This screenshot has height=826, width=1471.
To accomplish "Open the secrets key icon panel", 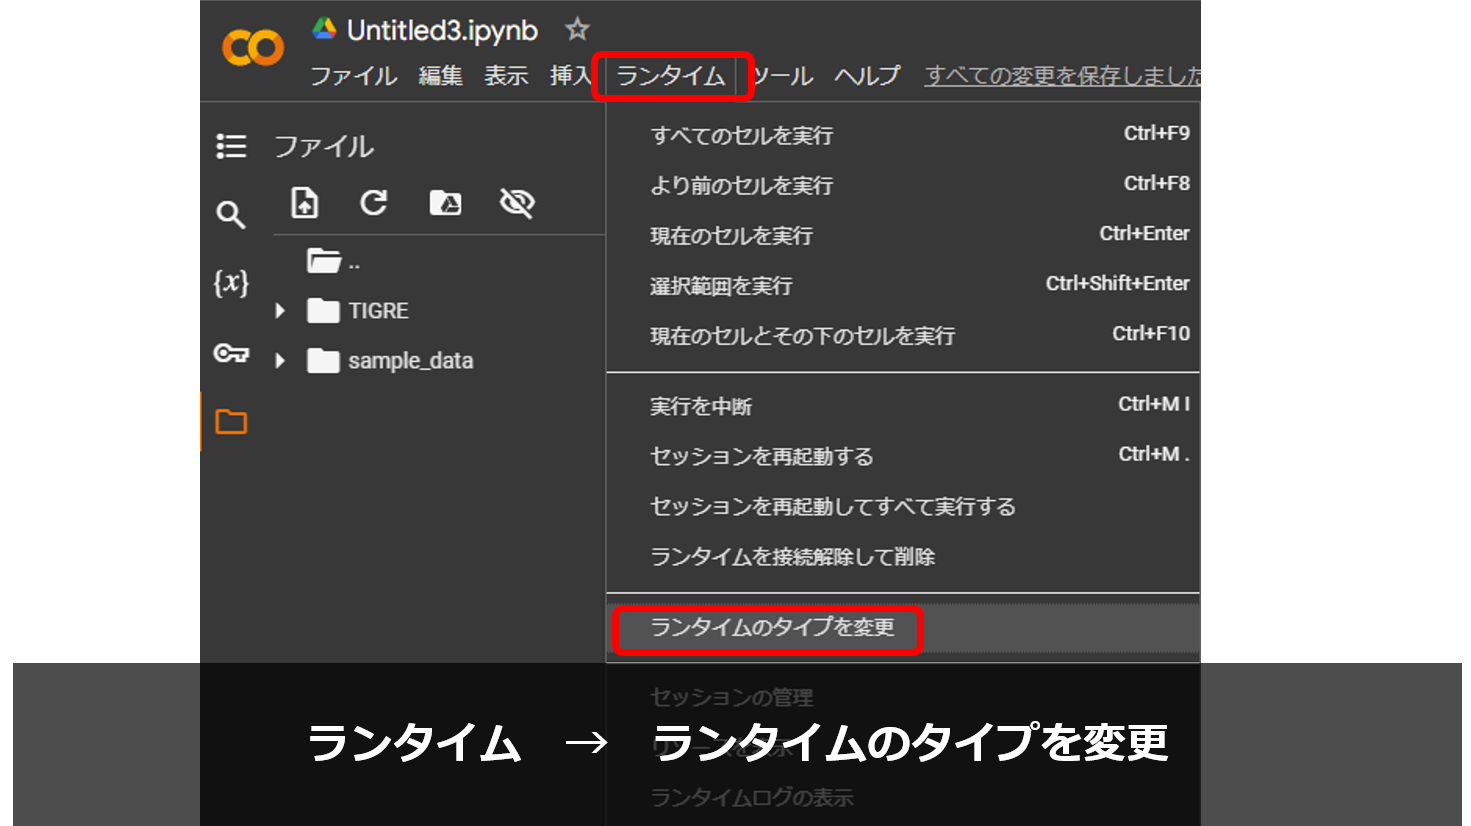I will [x=231, y=353].
